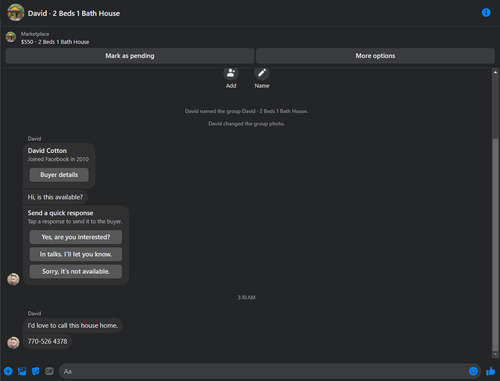Click the scrollbar up arrow
Screen dimensions: 500x381
[x=495, y=72]
